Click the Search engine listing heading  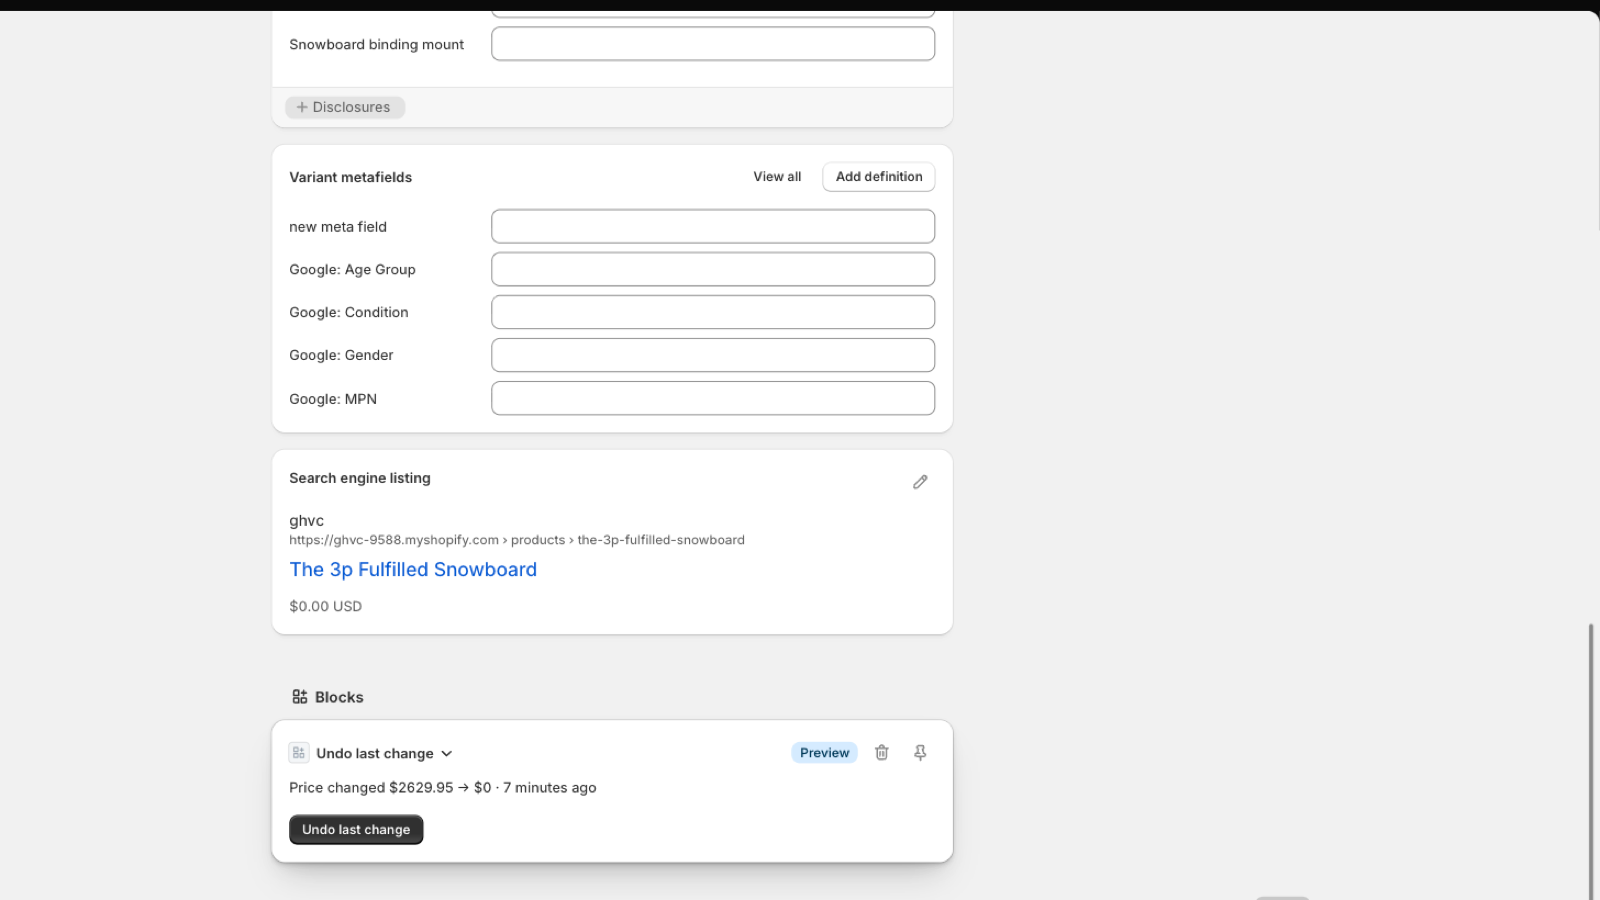[x=360, y=478]
